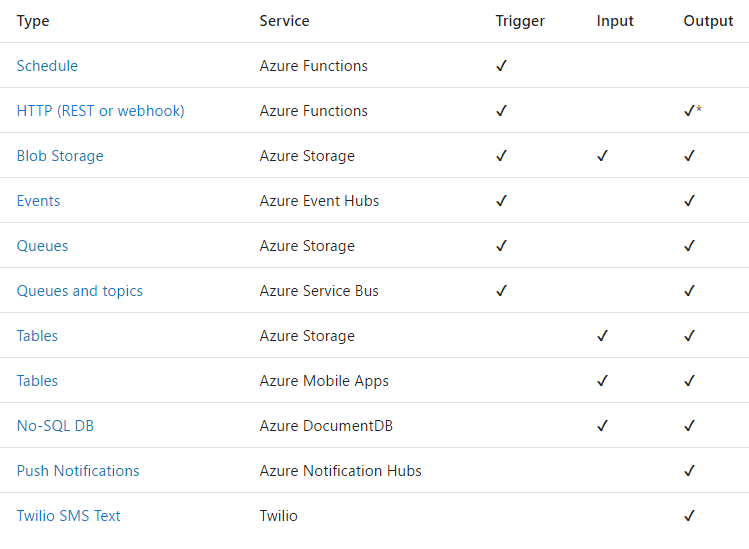Open the Queues link for Azure Storage
Image resolution: width=749 pixels, height=549 pixels.
tap(42, 246)
